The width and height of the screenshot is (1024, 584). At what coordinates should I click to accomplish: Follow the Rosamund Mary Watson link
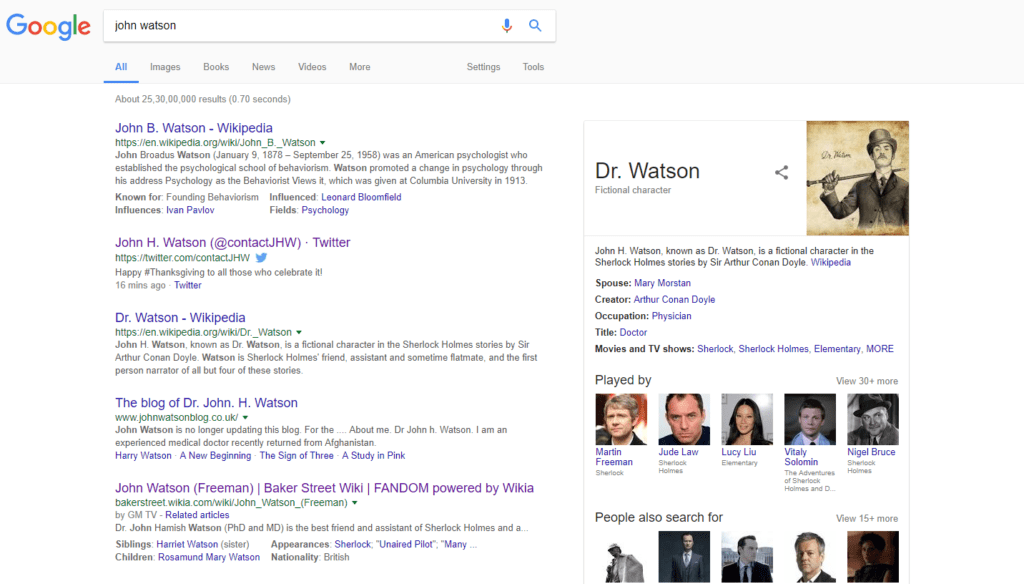click(209, 558)
